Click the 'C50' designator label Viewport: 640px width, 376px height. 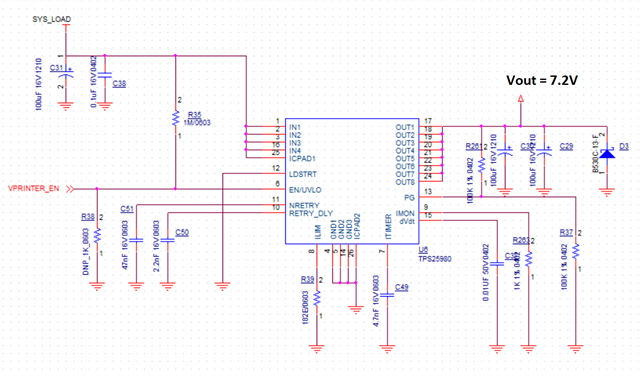pos(182,232)
